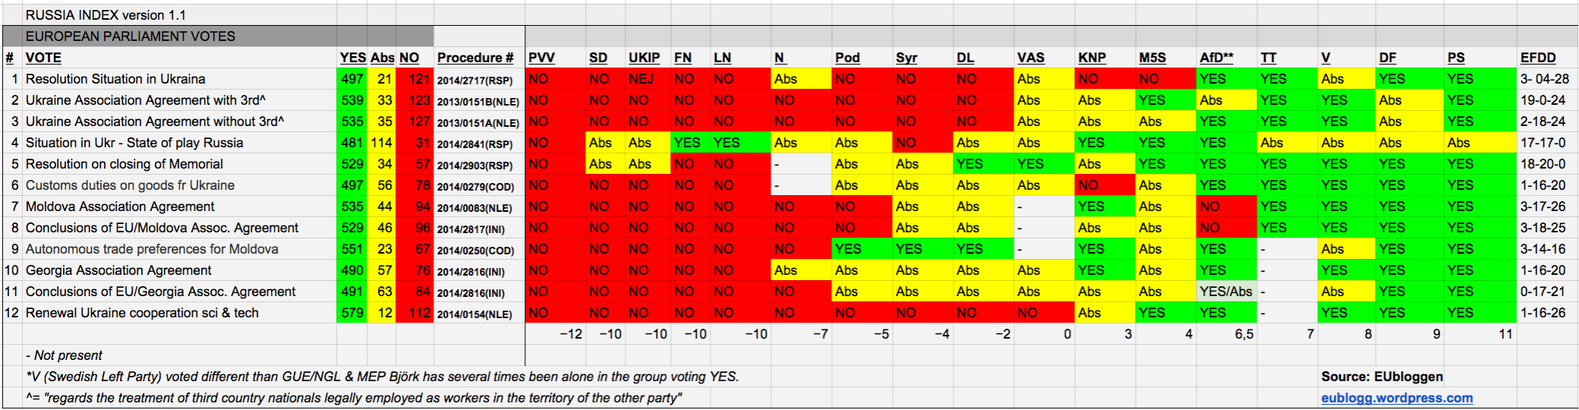Click the "- Not present" legend cell
1579x410 pixels.
coord(64,356)
